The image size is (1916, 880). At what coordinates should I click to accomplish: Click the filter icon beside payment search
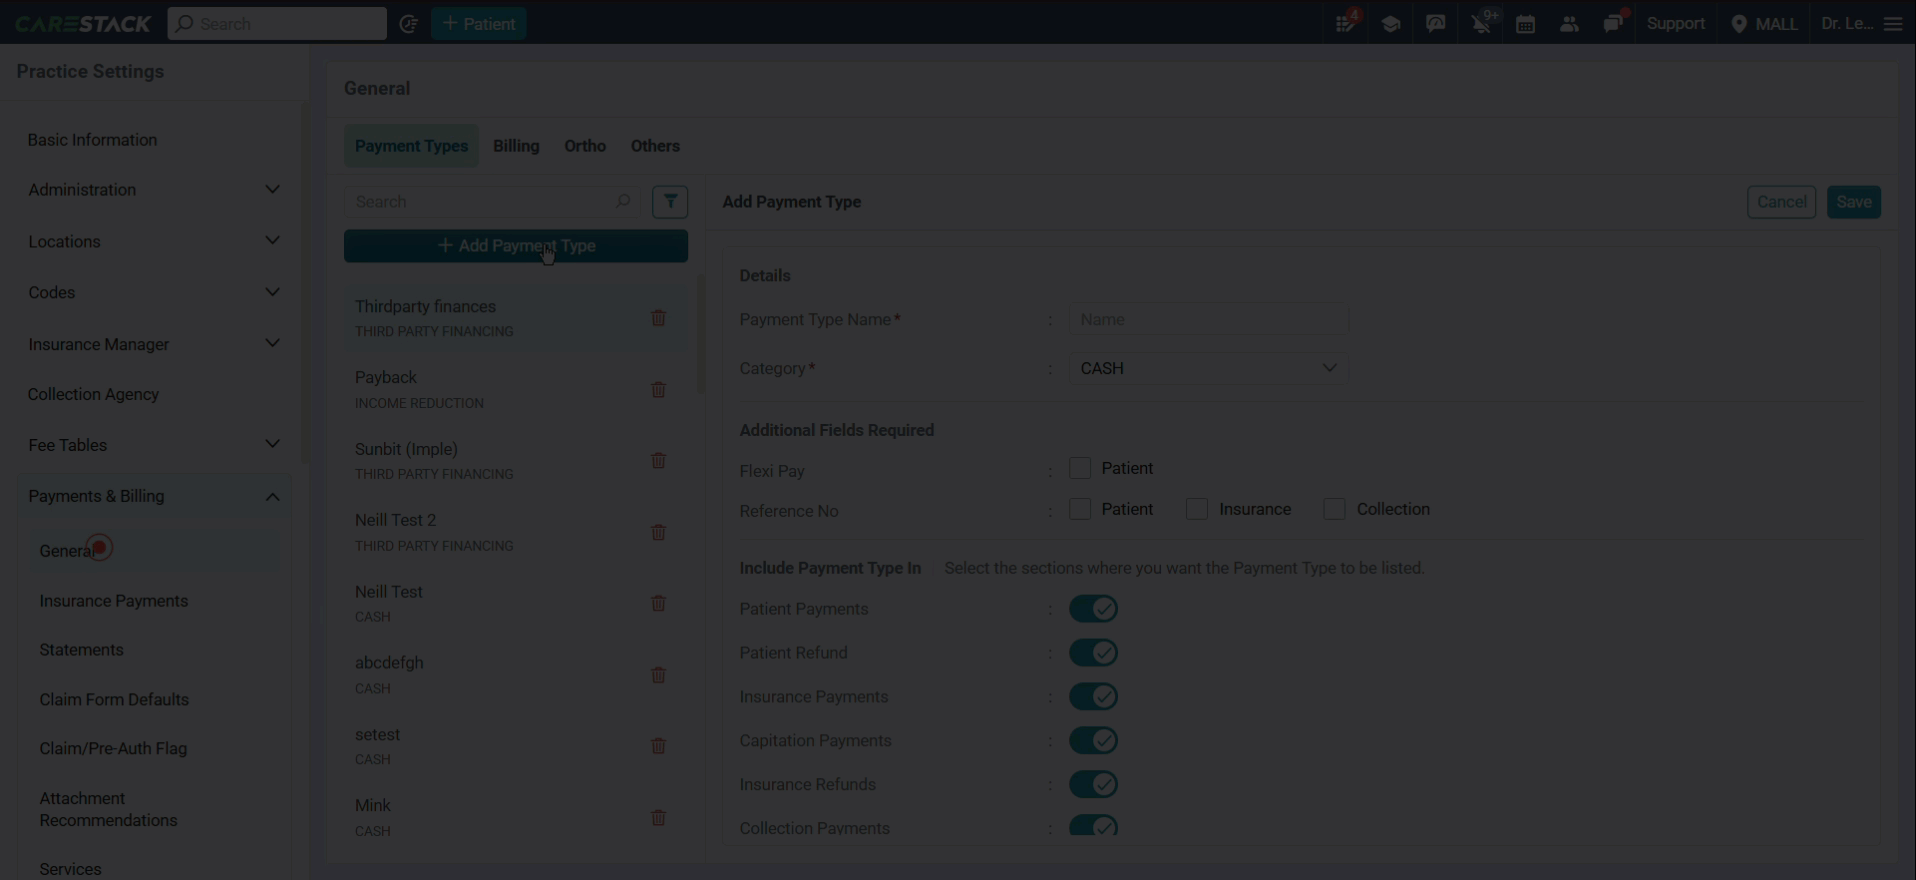tap(670, 201)
